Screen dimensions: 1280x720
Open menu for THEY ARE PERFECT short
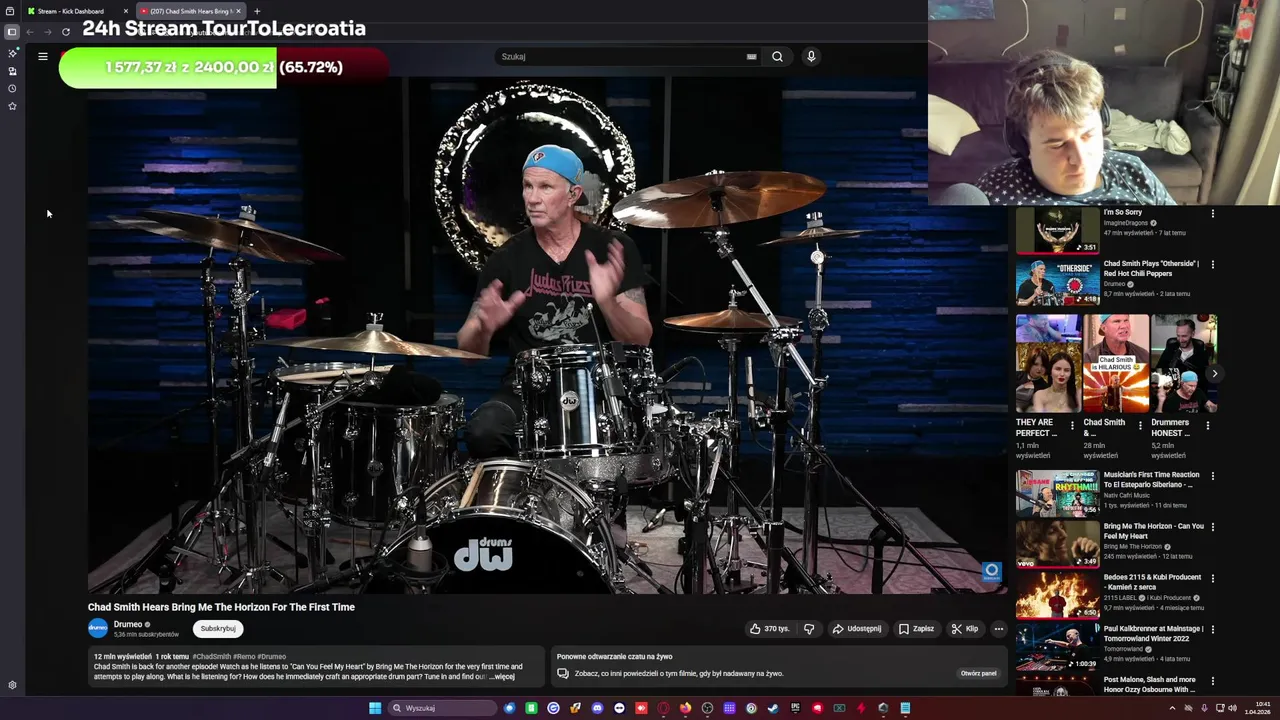pos(1073,425)
